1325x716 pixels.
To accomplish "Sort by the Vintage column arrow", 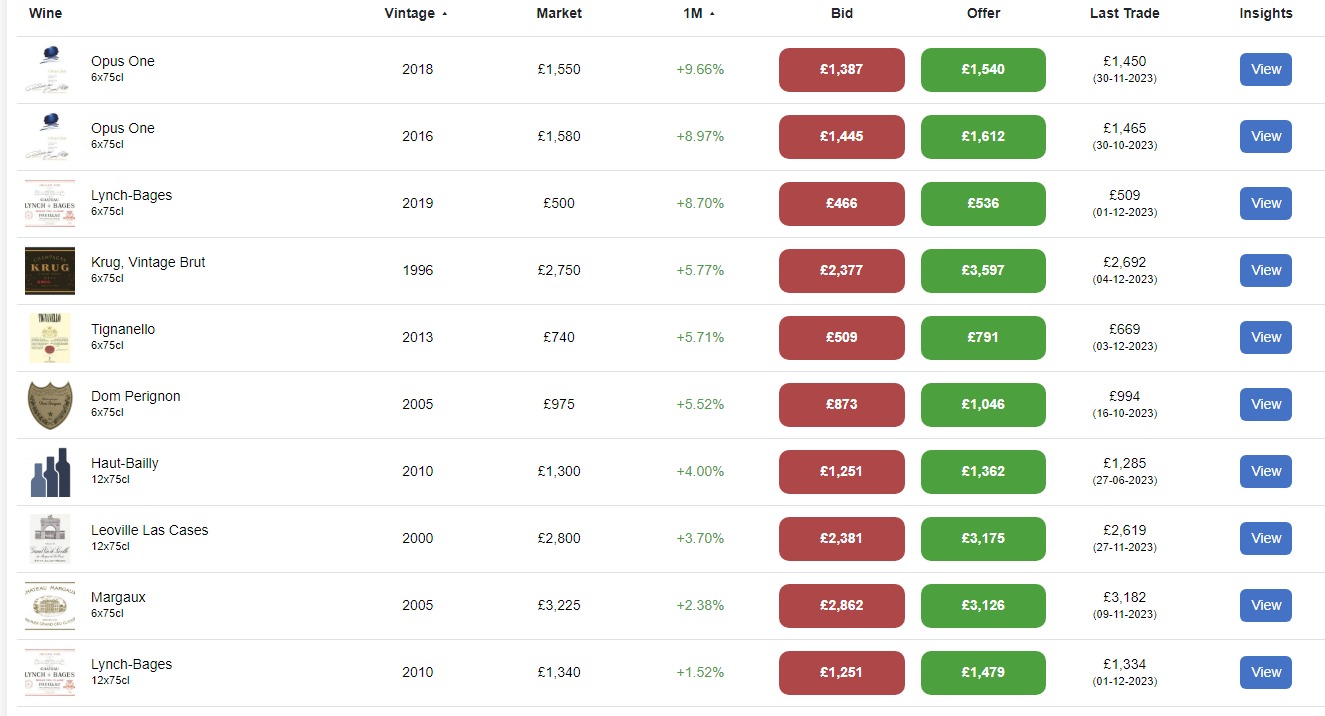I will pos(444,14).
